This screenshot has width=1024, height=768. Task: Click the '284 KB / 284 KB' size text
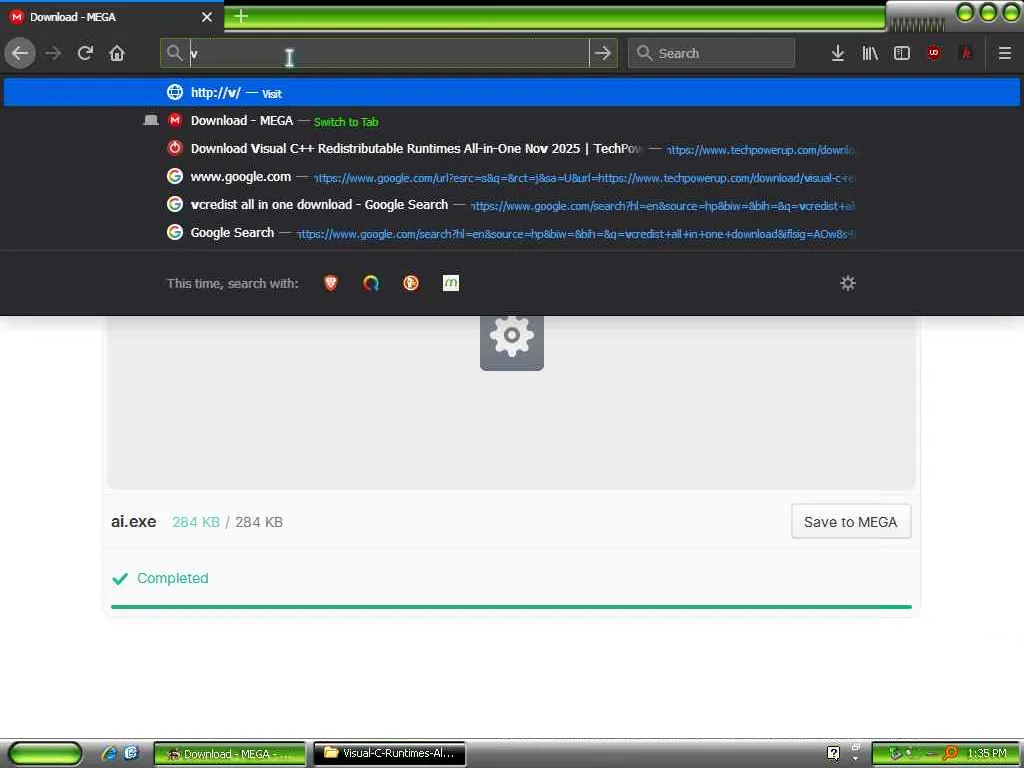227,522
